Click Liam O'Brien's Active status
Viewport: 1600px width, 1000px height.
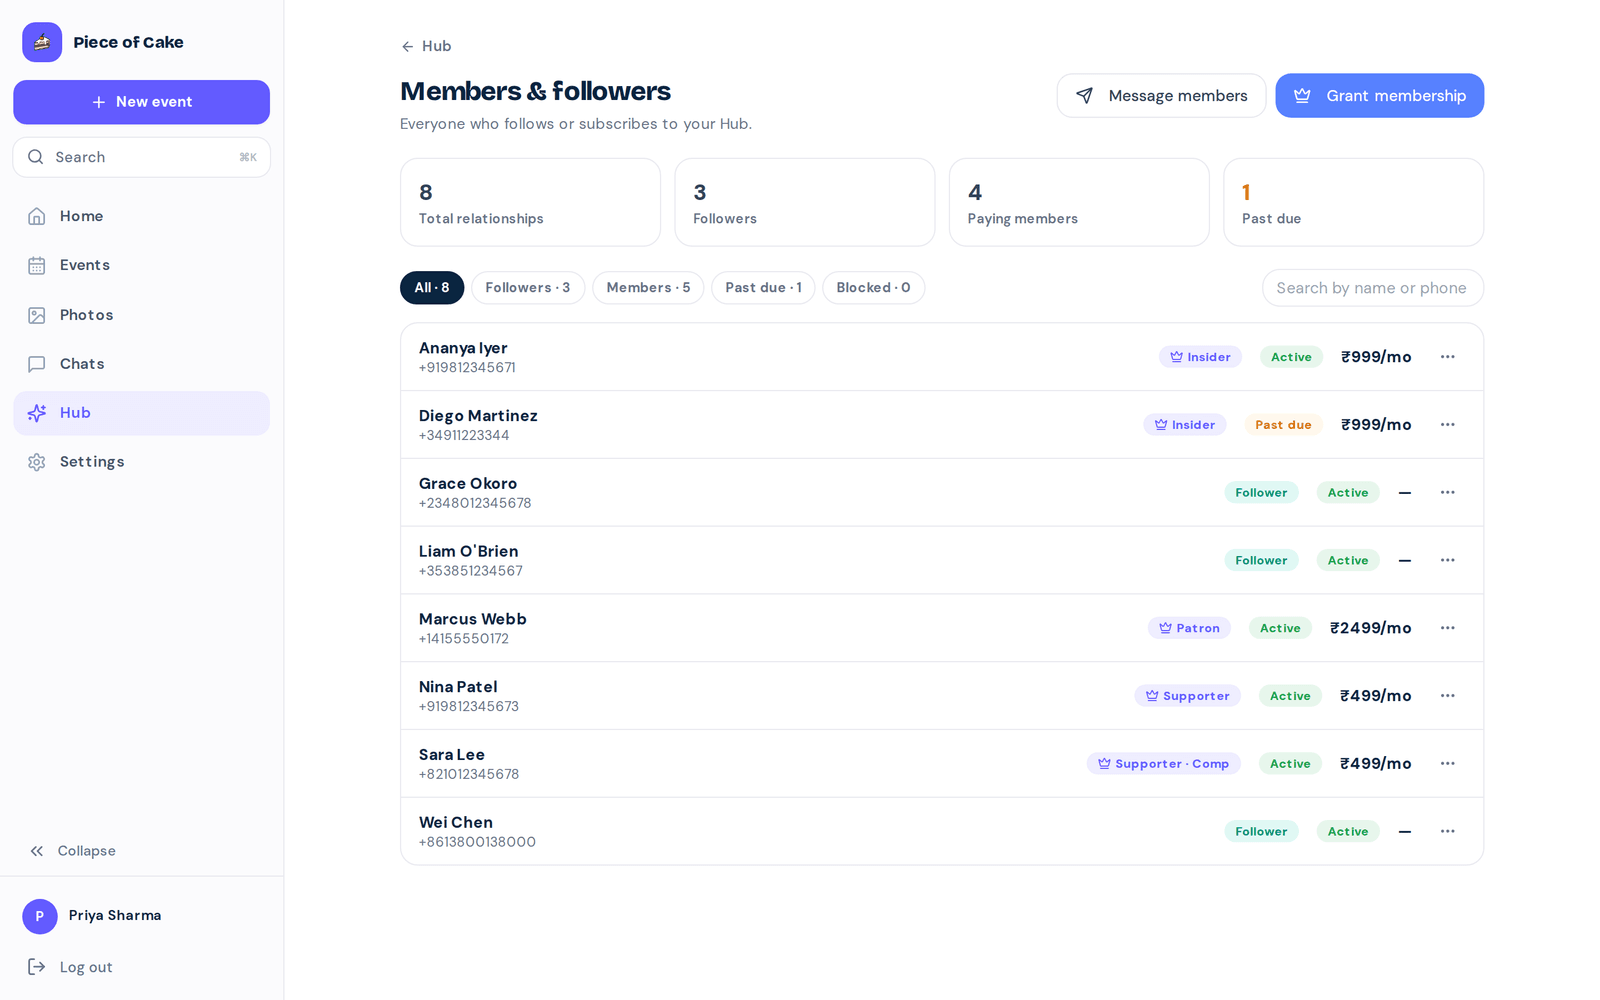click(1348, 560)
